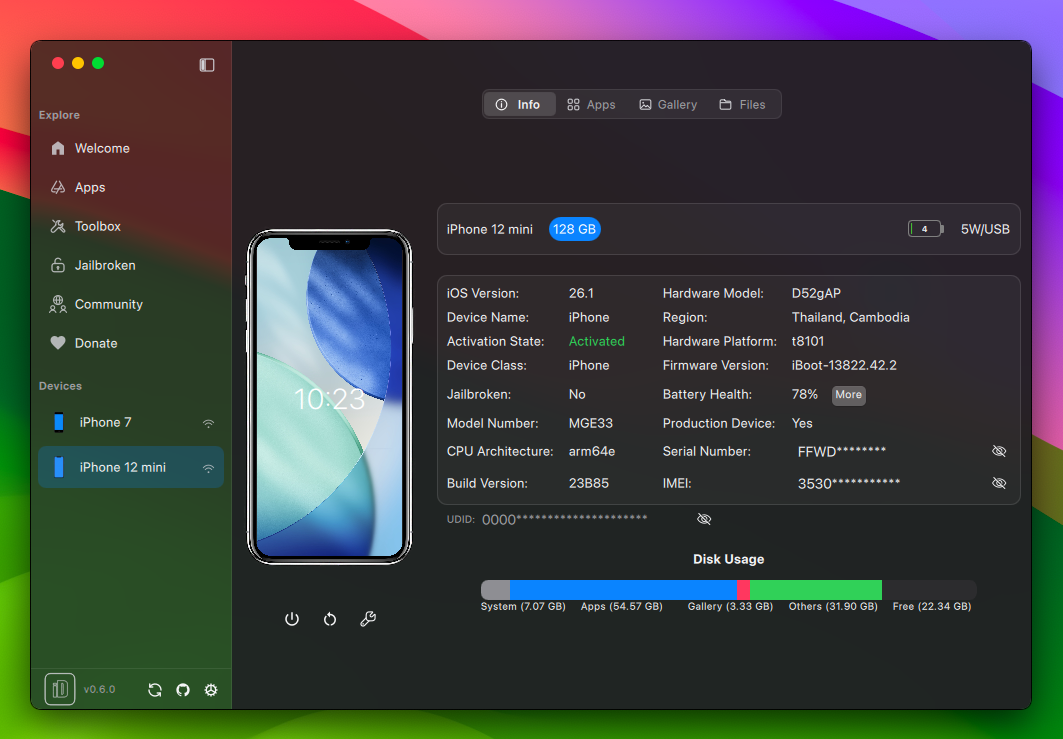Image resolution: width=1063 pixels, height=739 pixels.
Task: Click the dark Free segment of disk bar
Action: [x=929, y=590]
